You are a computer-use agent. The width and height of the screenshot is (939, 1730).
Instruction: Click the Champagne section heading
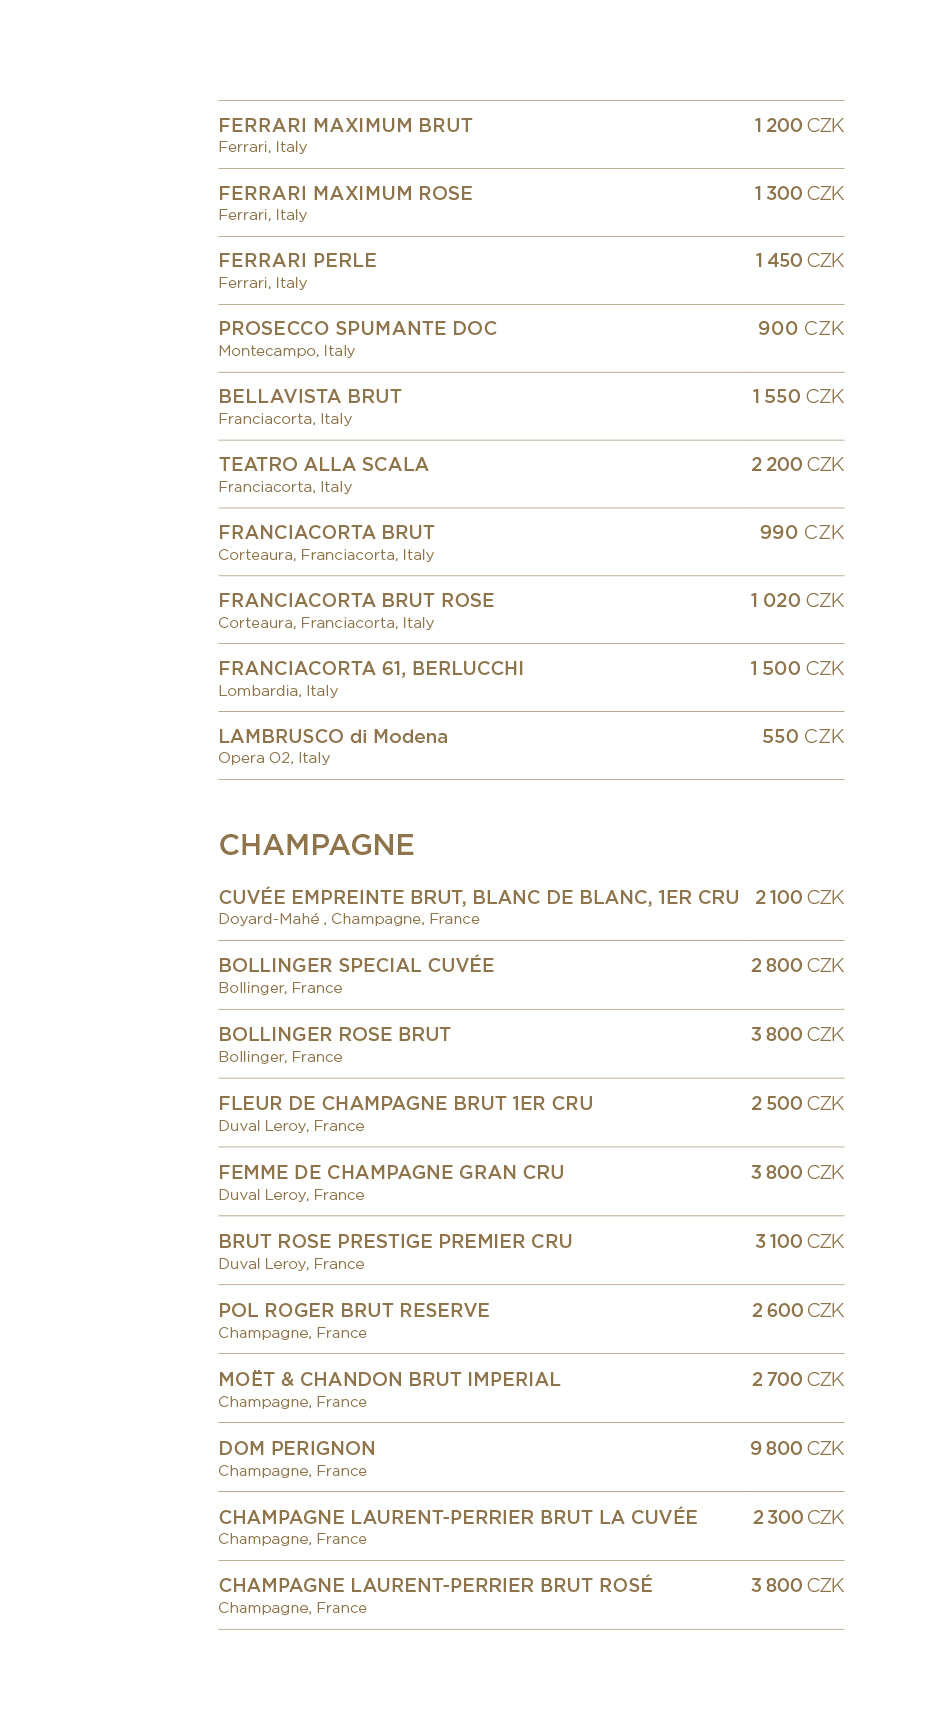pyautogui.click(x=316, y=845)
